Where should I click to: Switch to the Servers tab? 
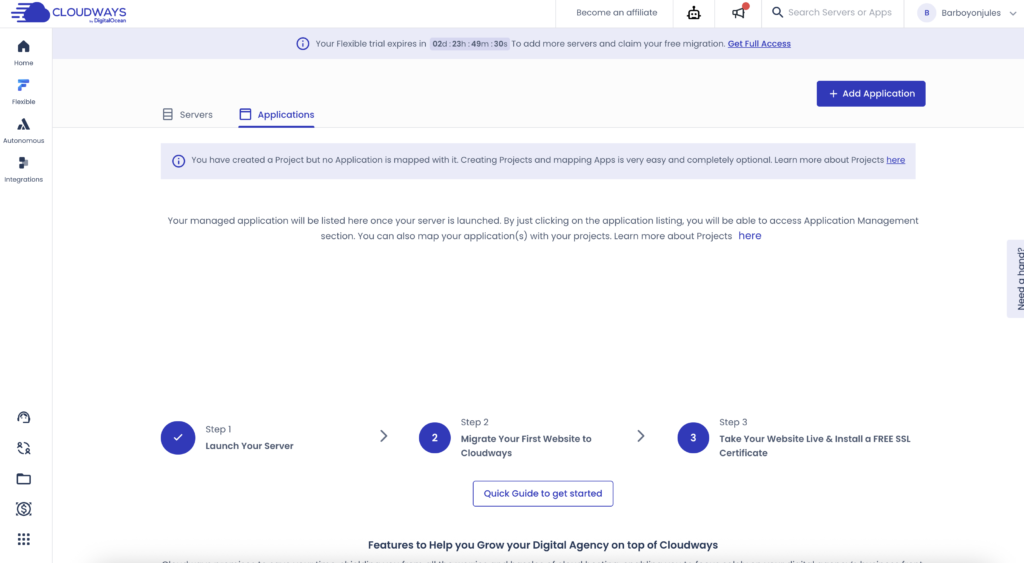tap(187, 115)
